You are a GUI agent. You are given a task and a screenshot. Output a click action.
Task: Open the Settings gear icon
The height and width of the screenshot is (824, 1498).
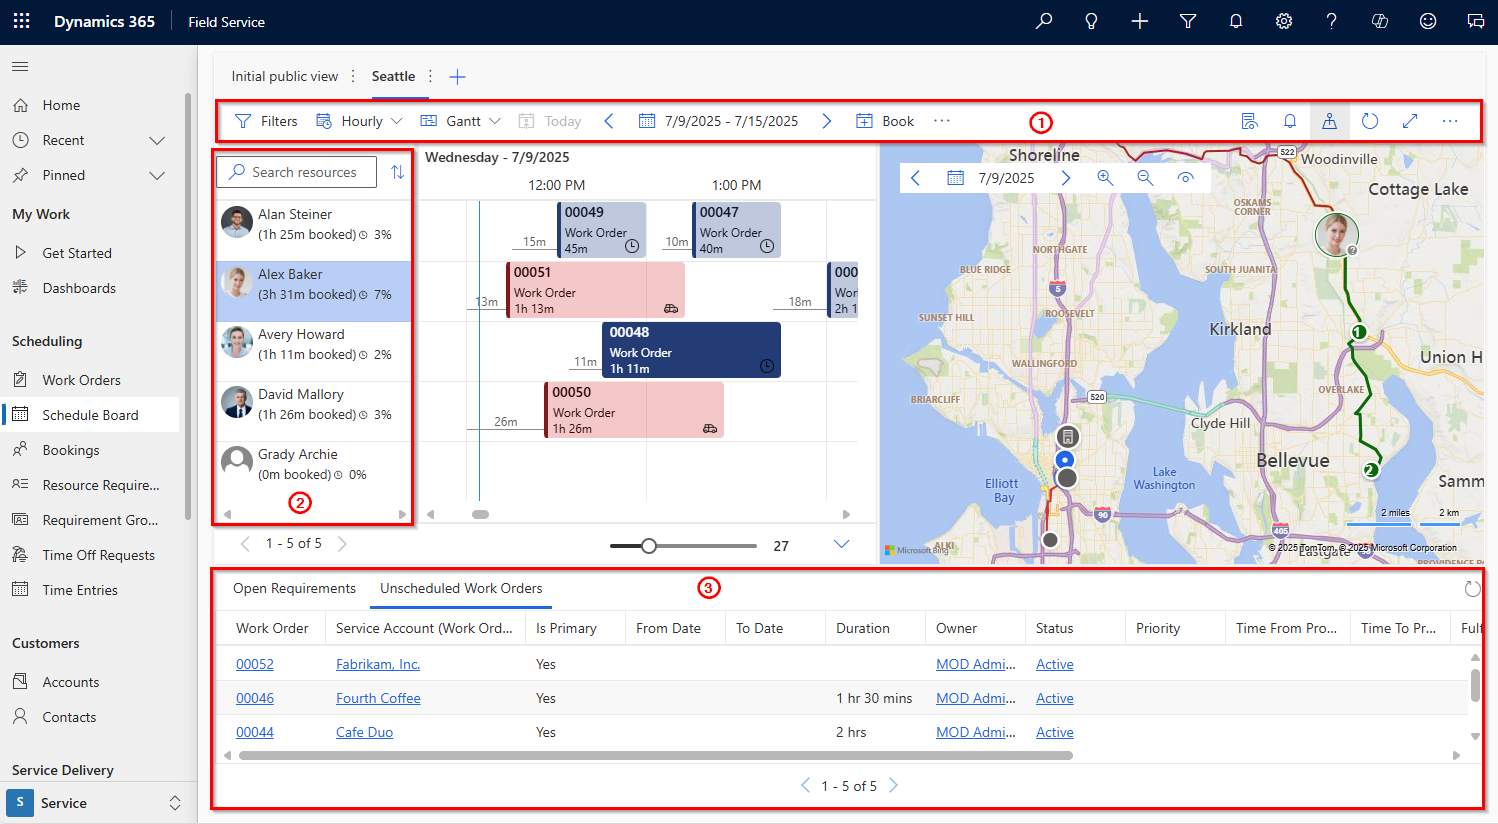point(1284,21)
